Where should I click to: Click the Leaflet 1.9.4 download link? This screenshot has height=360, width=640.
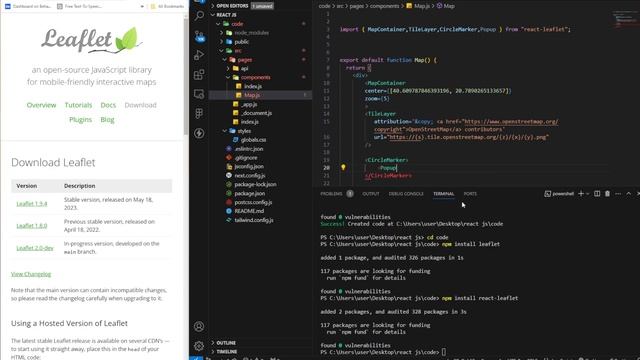(x=32, y=204)
